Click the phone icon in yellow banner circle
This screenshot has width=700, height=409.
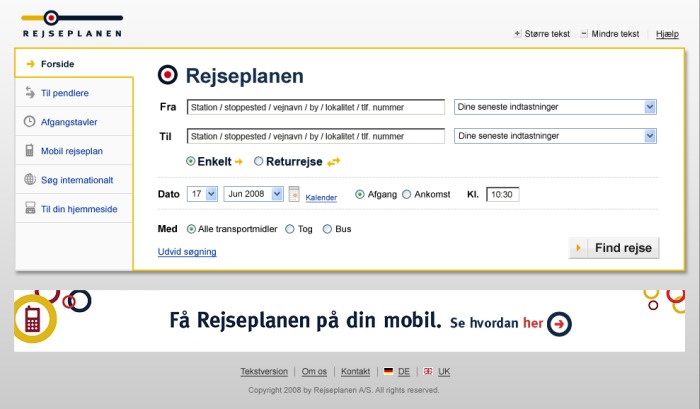point(33,319)
